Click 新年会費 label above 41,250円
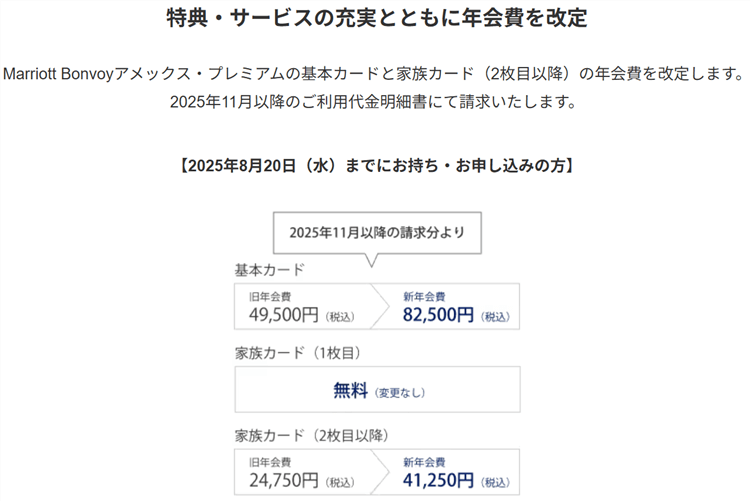The height and width of the screenshot is (501, 750). pyautogui.click(x=424, y=462)
